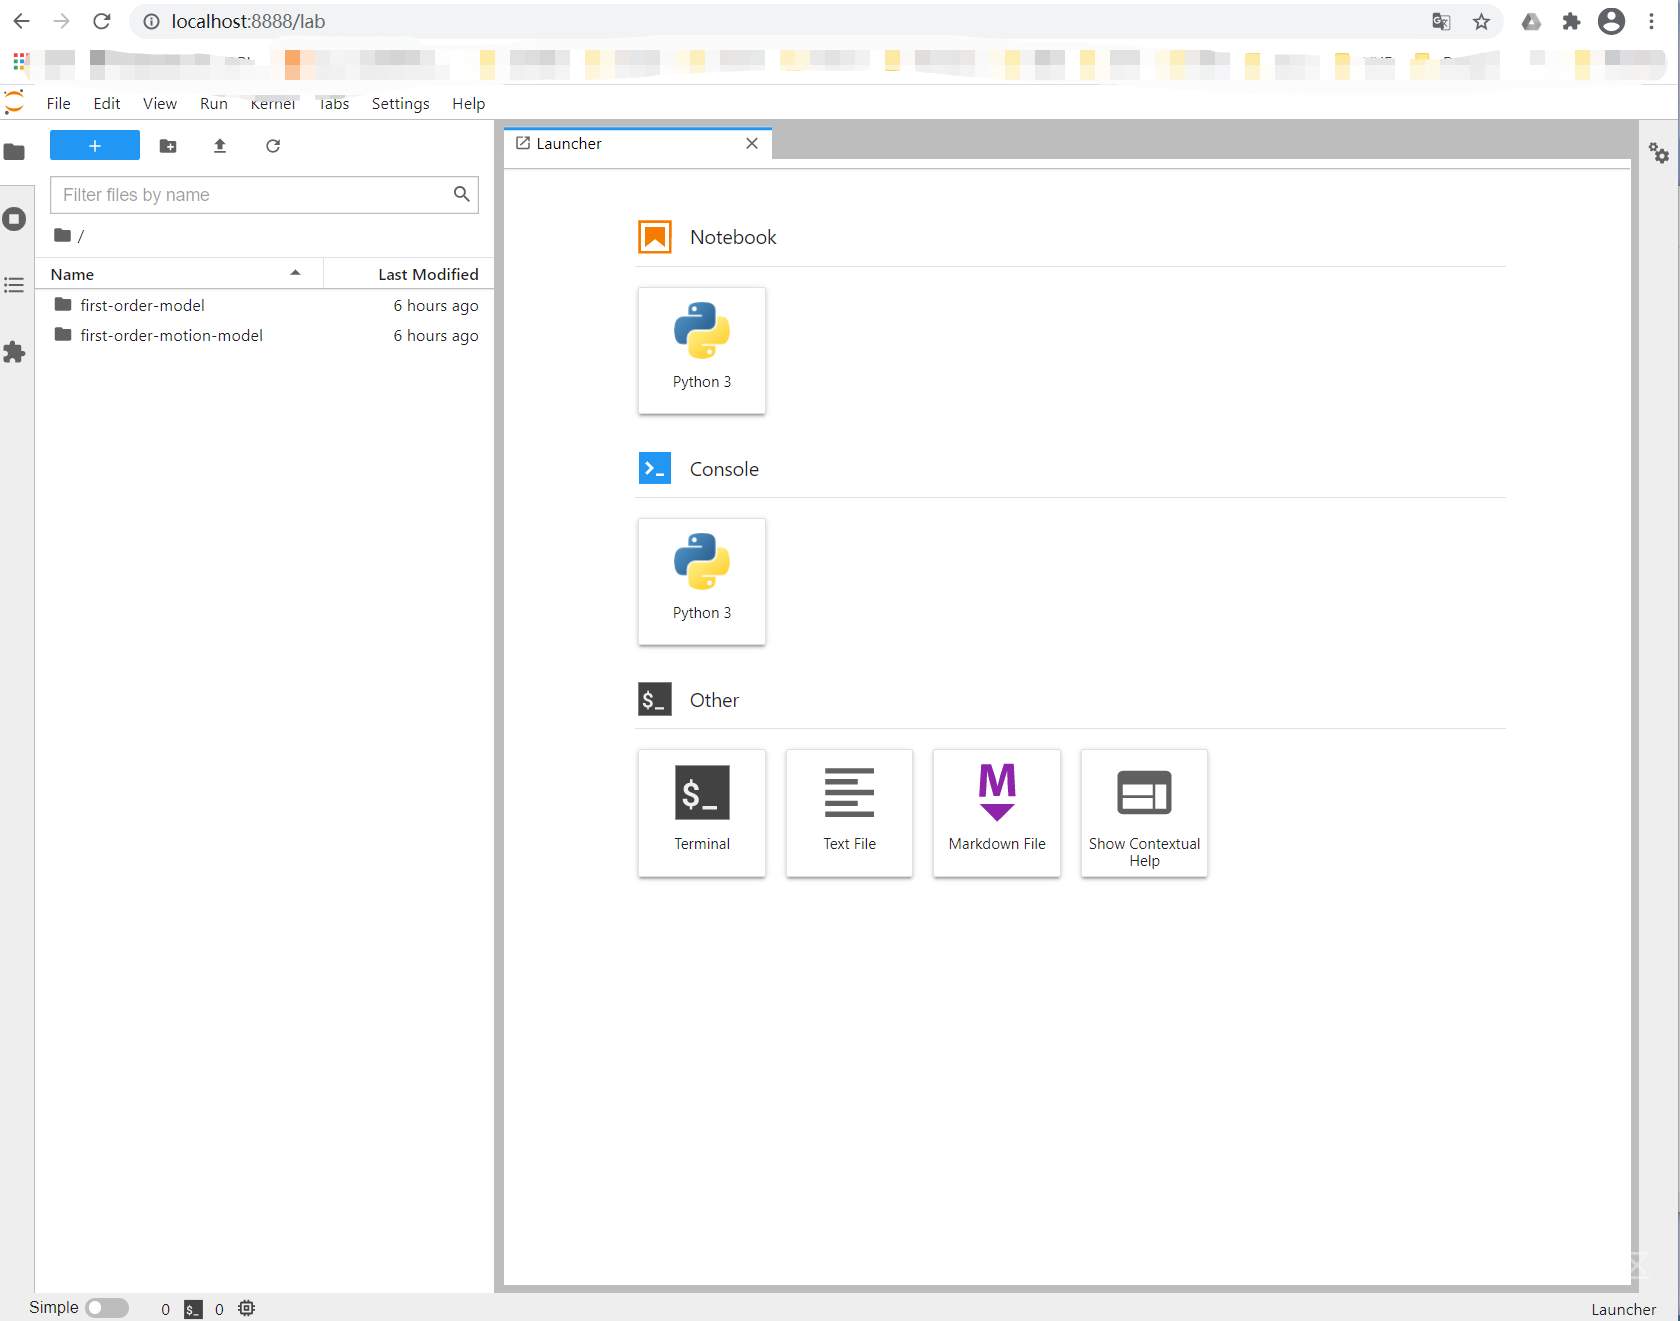Open the Google Drive extension icon
The width and height of the screenshot is (1680, 1321).
[x=1531, y=21]
